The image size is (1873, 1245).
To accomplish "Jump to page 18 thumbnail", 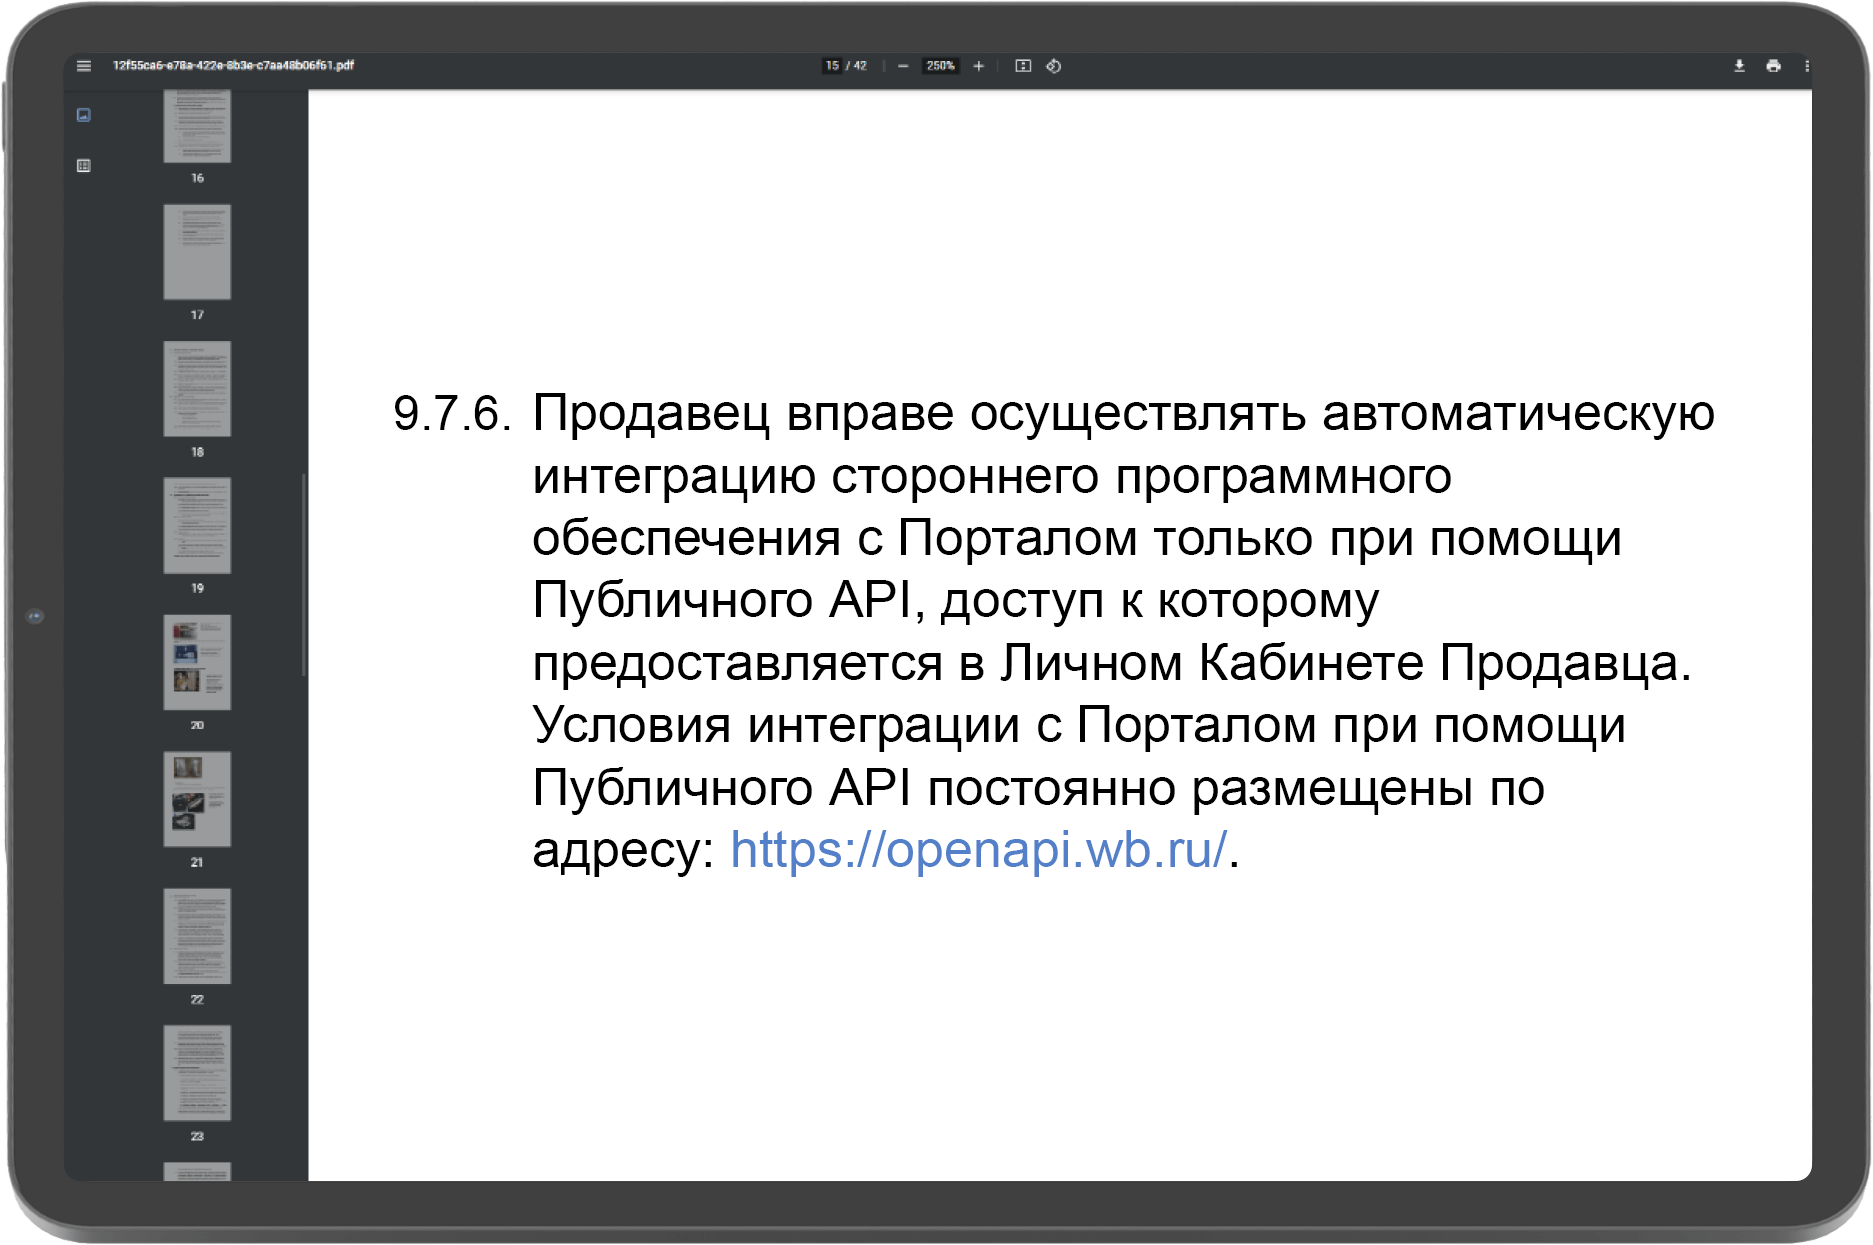I will (x=197, y=389).
